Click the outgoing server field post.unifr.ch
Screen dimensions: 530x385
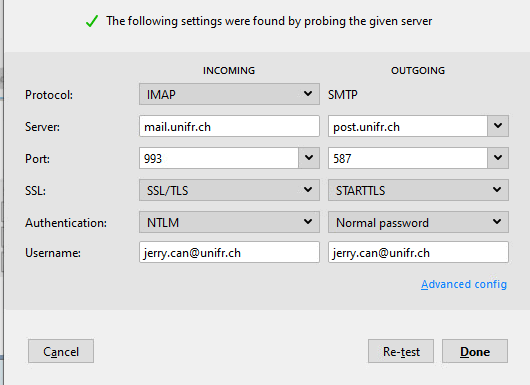click(x=408, y=126)
